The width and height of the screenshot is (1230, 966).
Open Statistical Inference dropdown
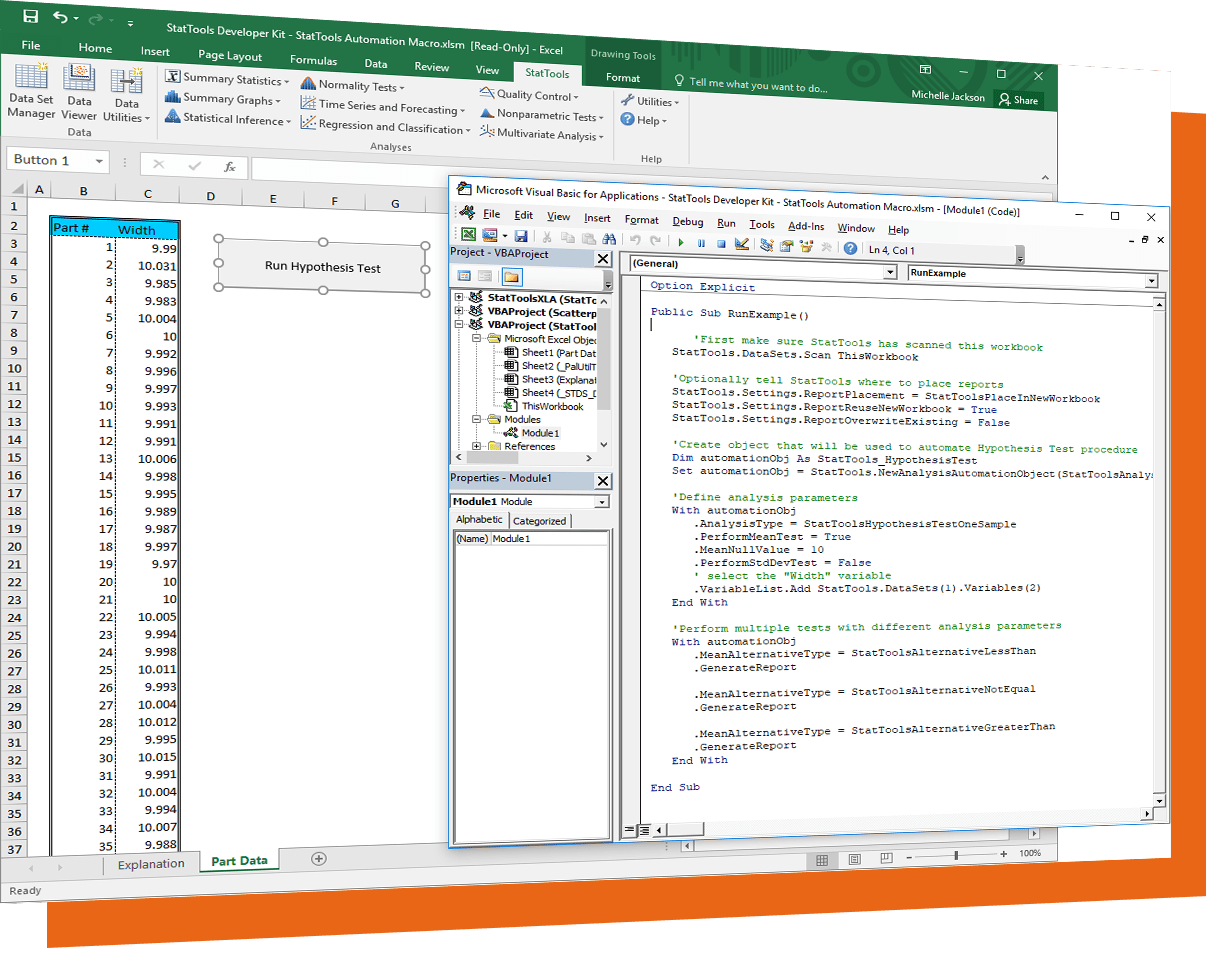[228, 119]
